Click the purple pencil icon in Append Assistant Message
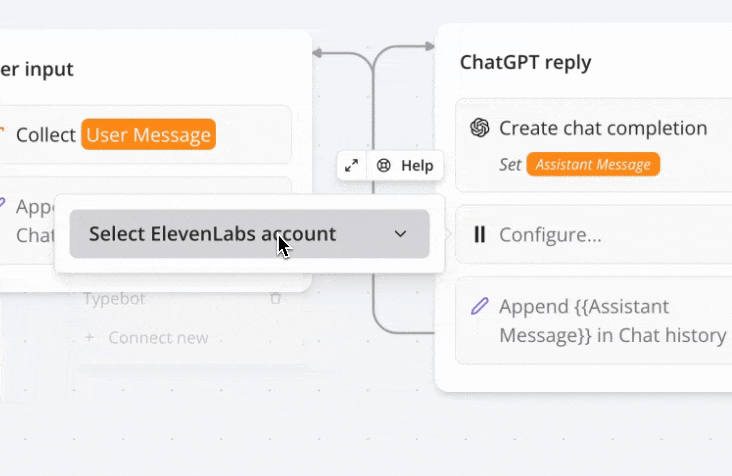Screen dimensions: 732x476 (x=479, y=306)
